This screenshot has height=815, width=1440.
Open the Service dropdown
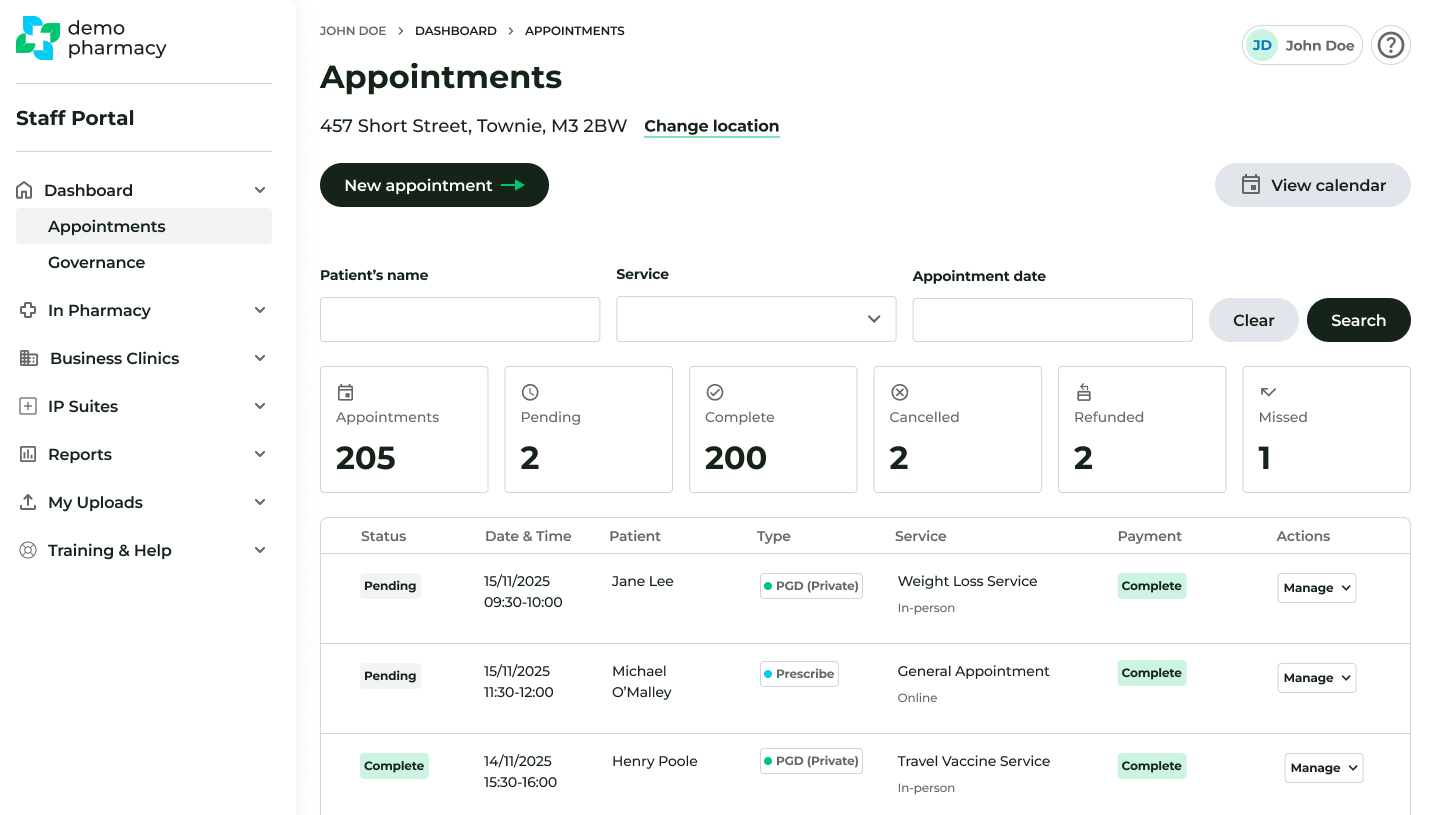[755, 319]
